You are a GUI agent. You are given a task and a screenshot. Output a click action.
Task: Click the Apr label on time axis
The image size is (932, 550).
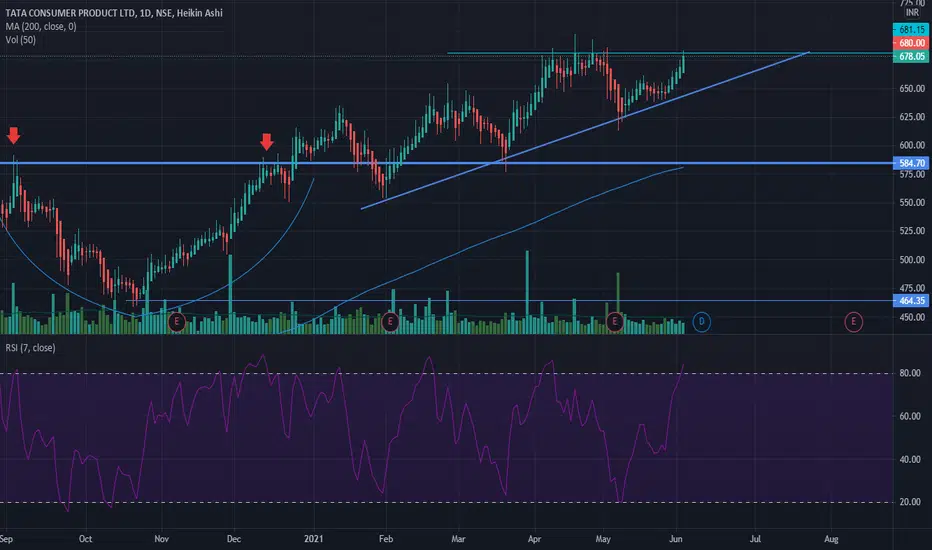[x=534, y=539]
